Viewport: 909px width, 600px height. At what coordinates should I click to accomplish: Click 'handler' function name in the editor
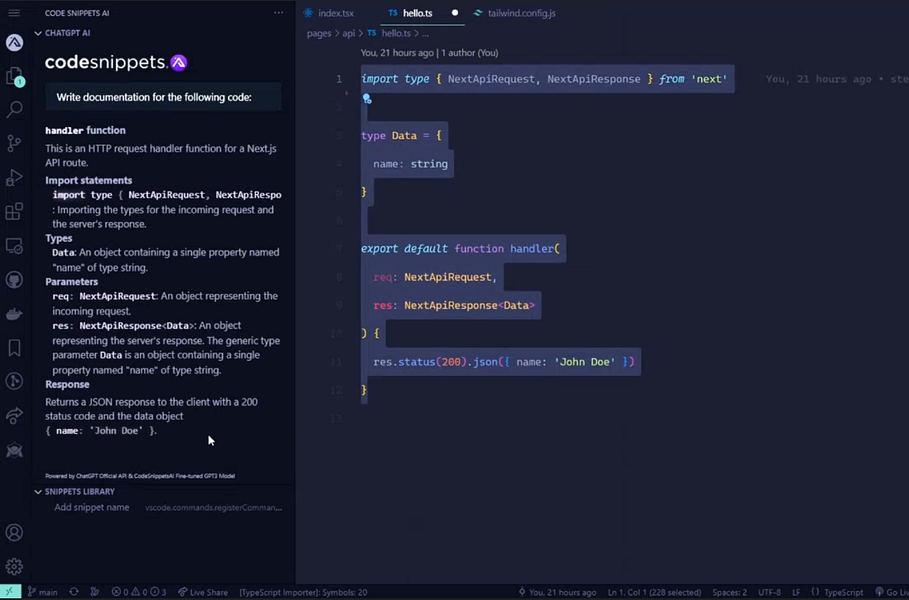coord(532,249)
